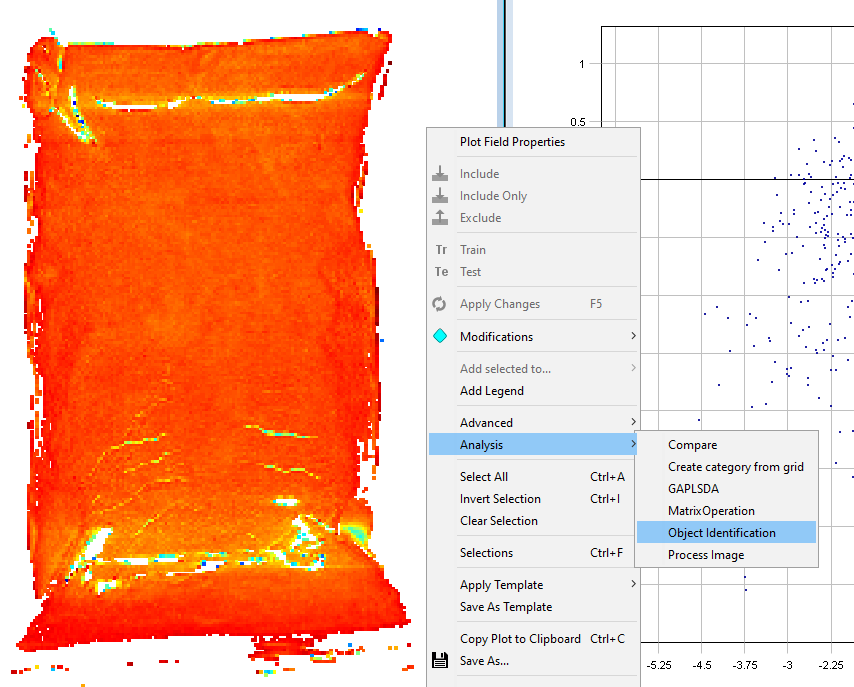
Task: Choose Add Legend from the menu
Action: pos(491,391)
